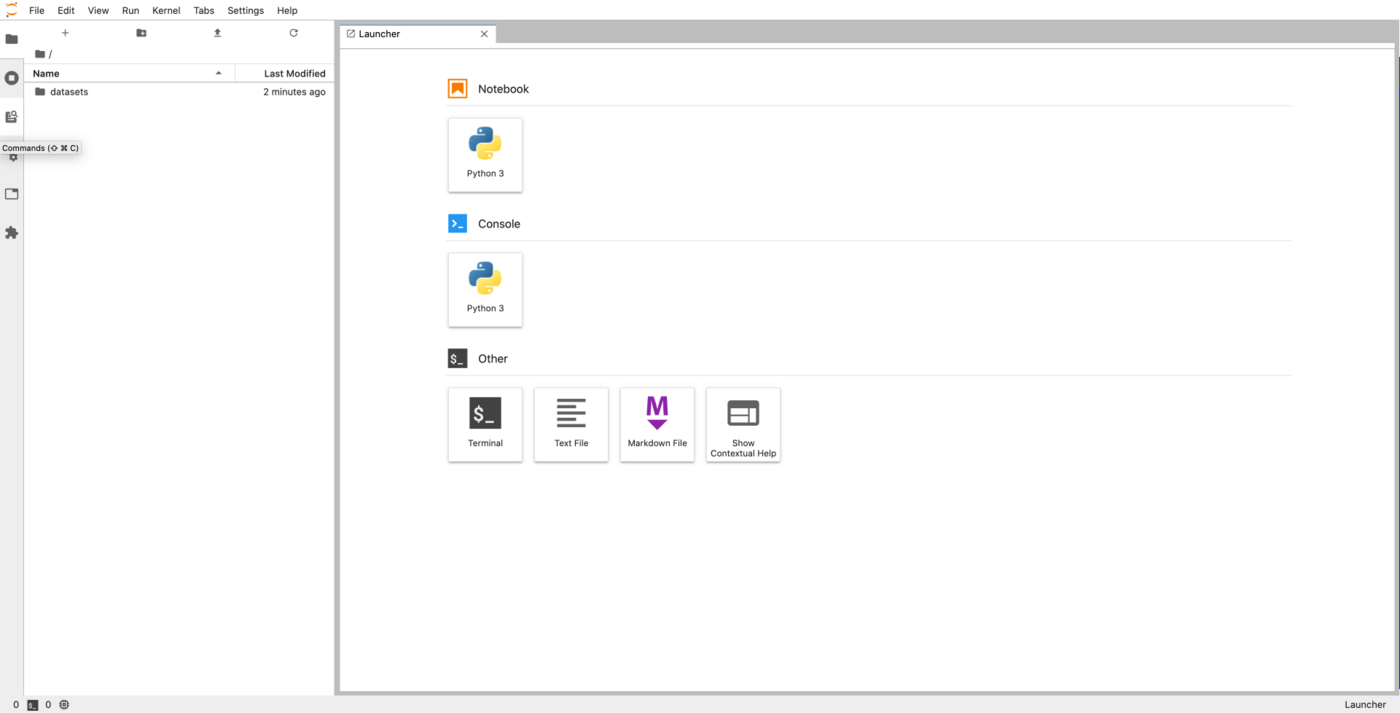Select the datasets folder
Image resolution: width=1400 pixels, height=713 pixels.
[69, 92]
